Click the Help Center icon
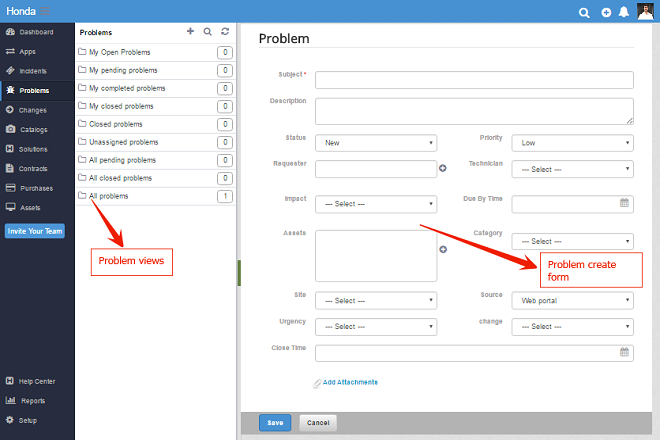The width and height of the screenshot is (660, 440). (x=10, y=381)
